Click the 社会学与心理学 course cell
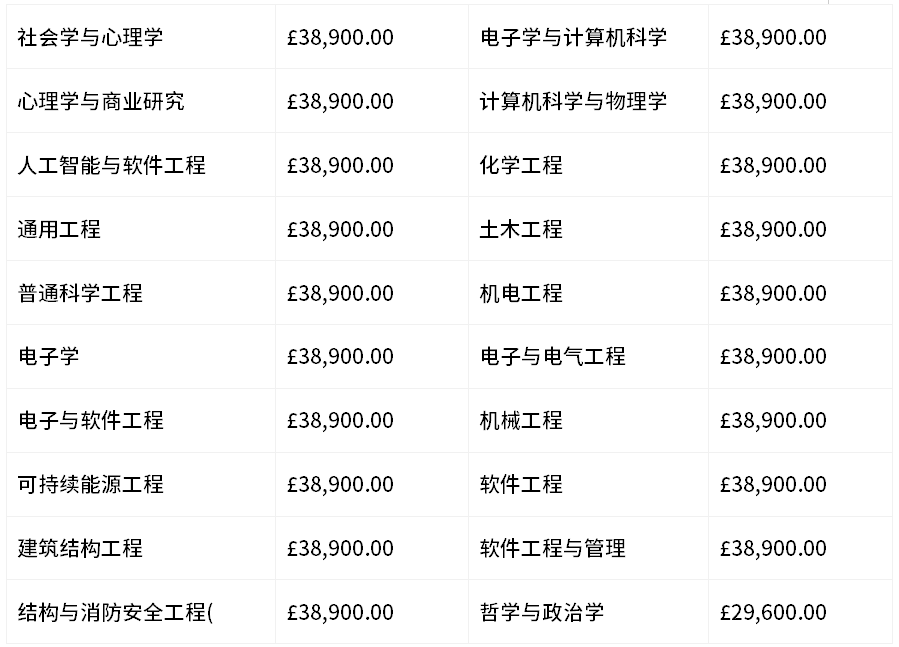Viewport: 899px width, 647px height. click(90, 38)
